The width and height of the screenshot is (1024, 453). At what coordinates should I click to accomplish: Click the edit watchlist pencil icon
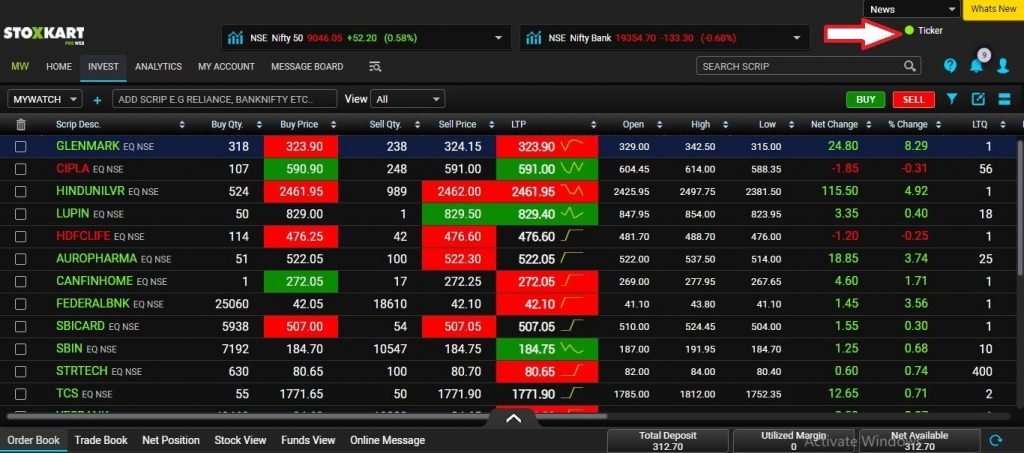tap(978, 99)
